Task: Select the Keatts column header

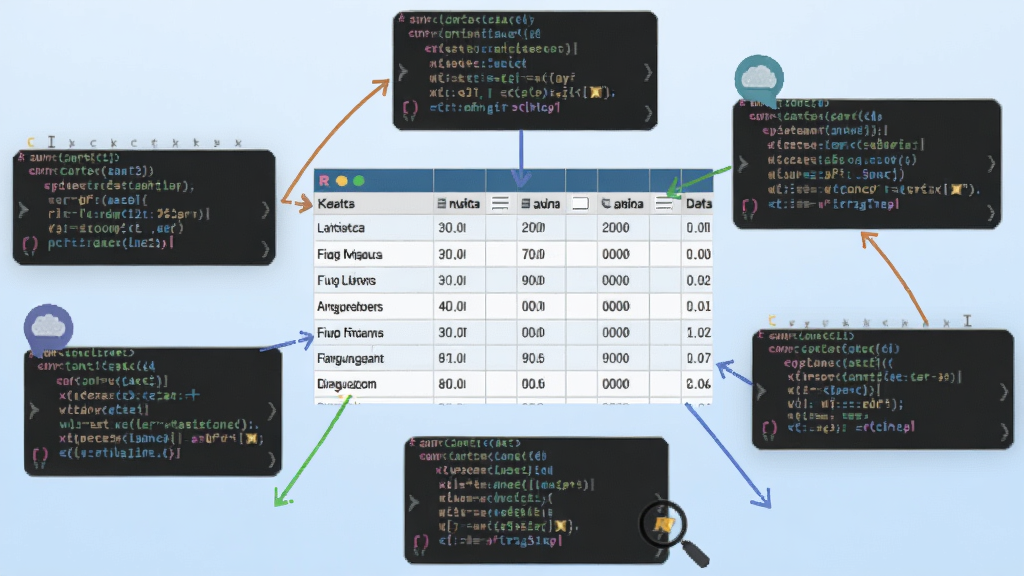Action: click(x=336, y=204)
